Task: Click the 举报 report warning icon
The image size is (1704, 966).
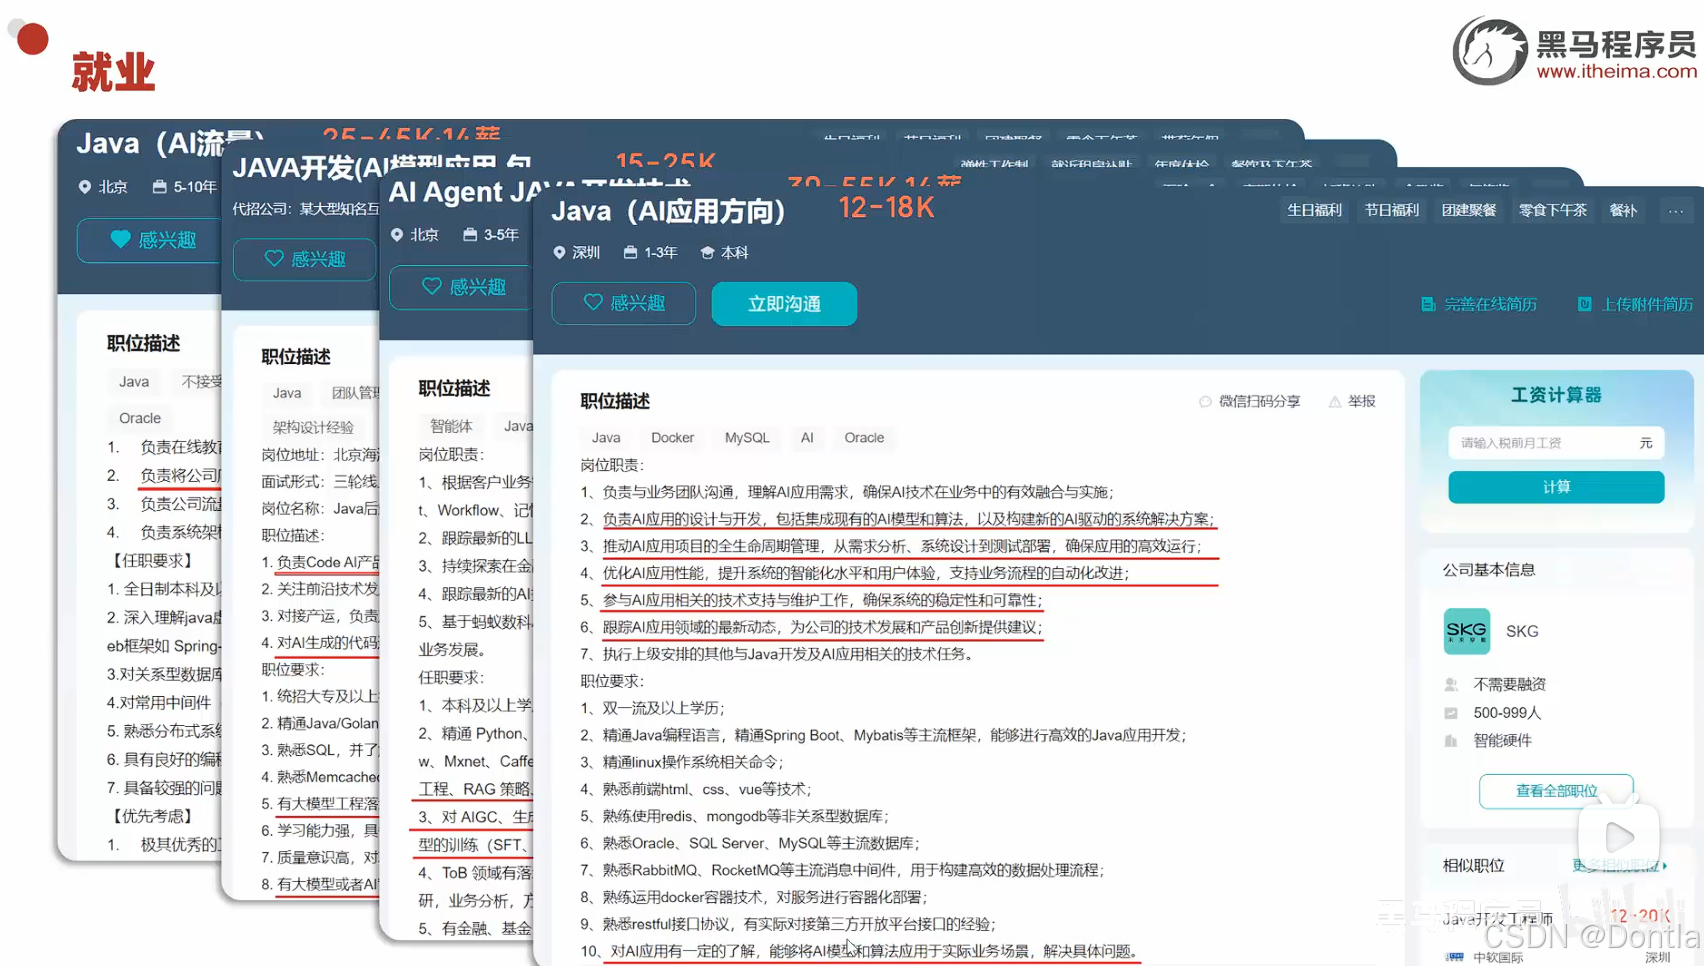Action: pos(1335,400)
